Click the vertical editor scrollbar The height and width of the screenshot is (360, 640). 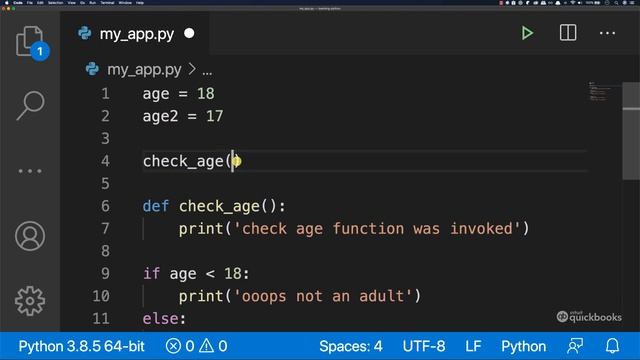(x=631, y=131)
